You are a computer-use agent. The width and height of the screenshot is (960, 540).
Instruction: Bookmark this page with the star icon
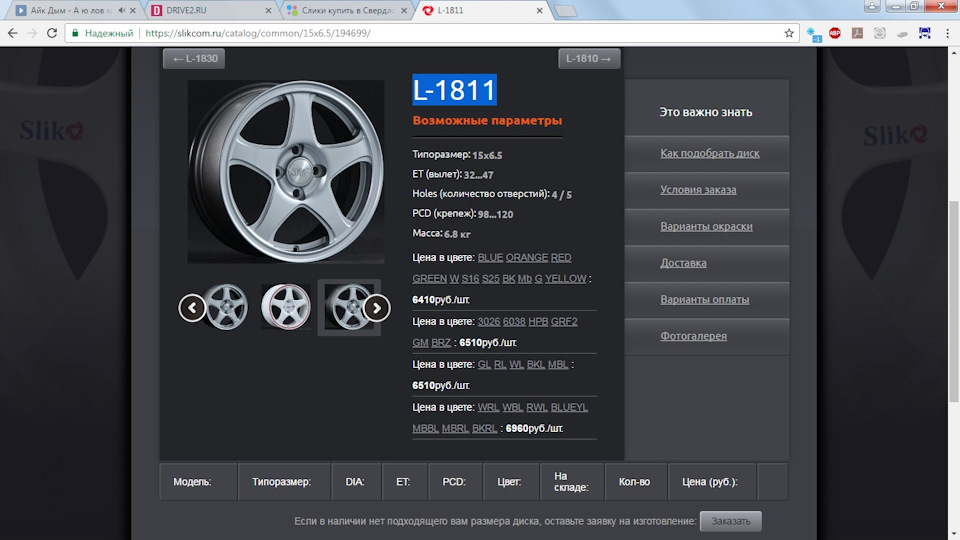[x=789, y=33]
